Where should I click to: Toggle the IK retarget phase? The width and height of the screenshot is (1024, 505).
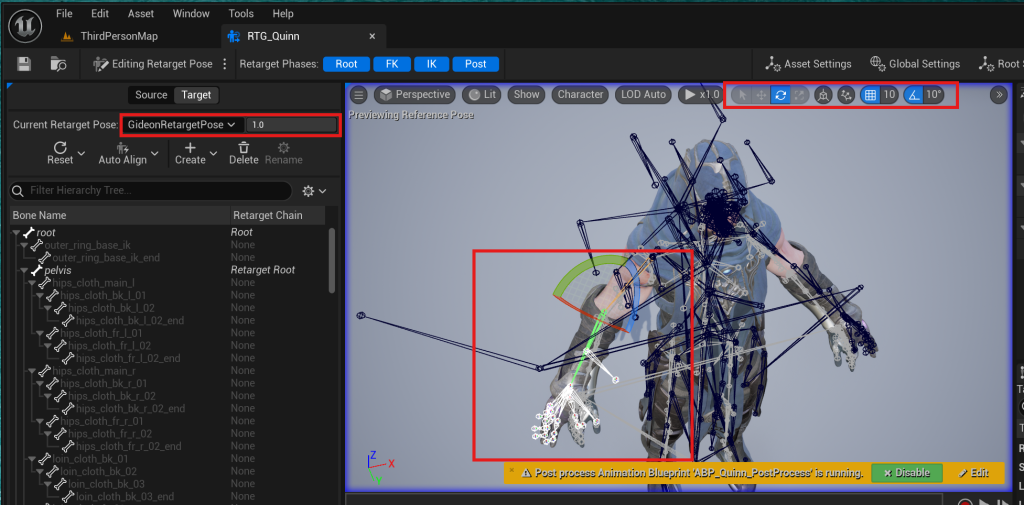point(431,64)
